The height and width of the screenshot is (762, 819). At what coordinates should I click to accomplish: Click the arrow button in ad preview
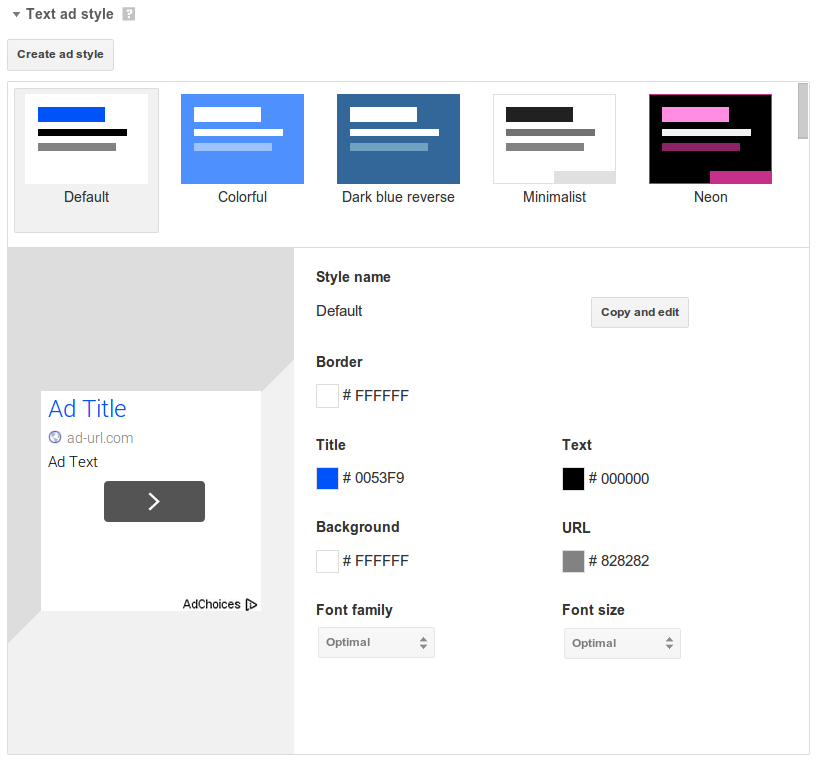[154, 502]
